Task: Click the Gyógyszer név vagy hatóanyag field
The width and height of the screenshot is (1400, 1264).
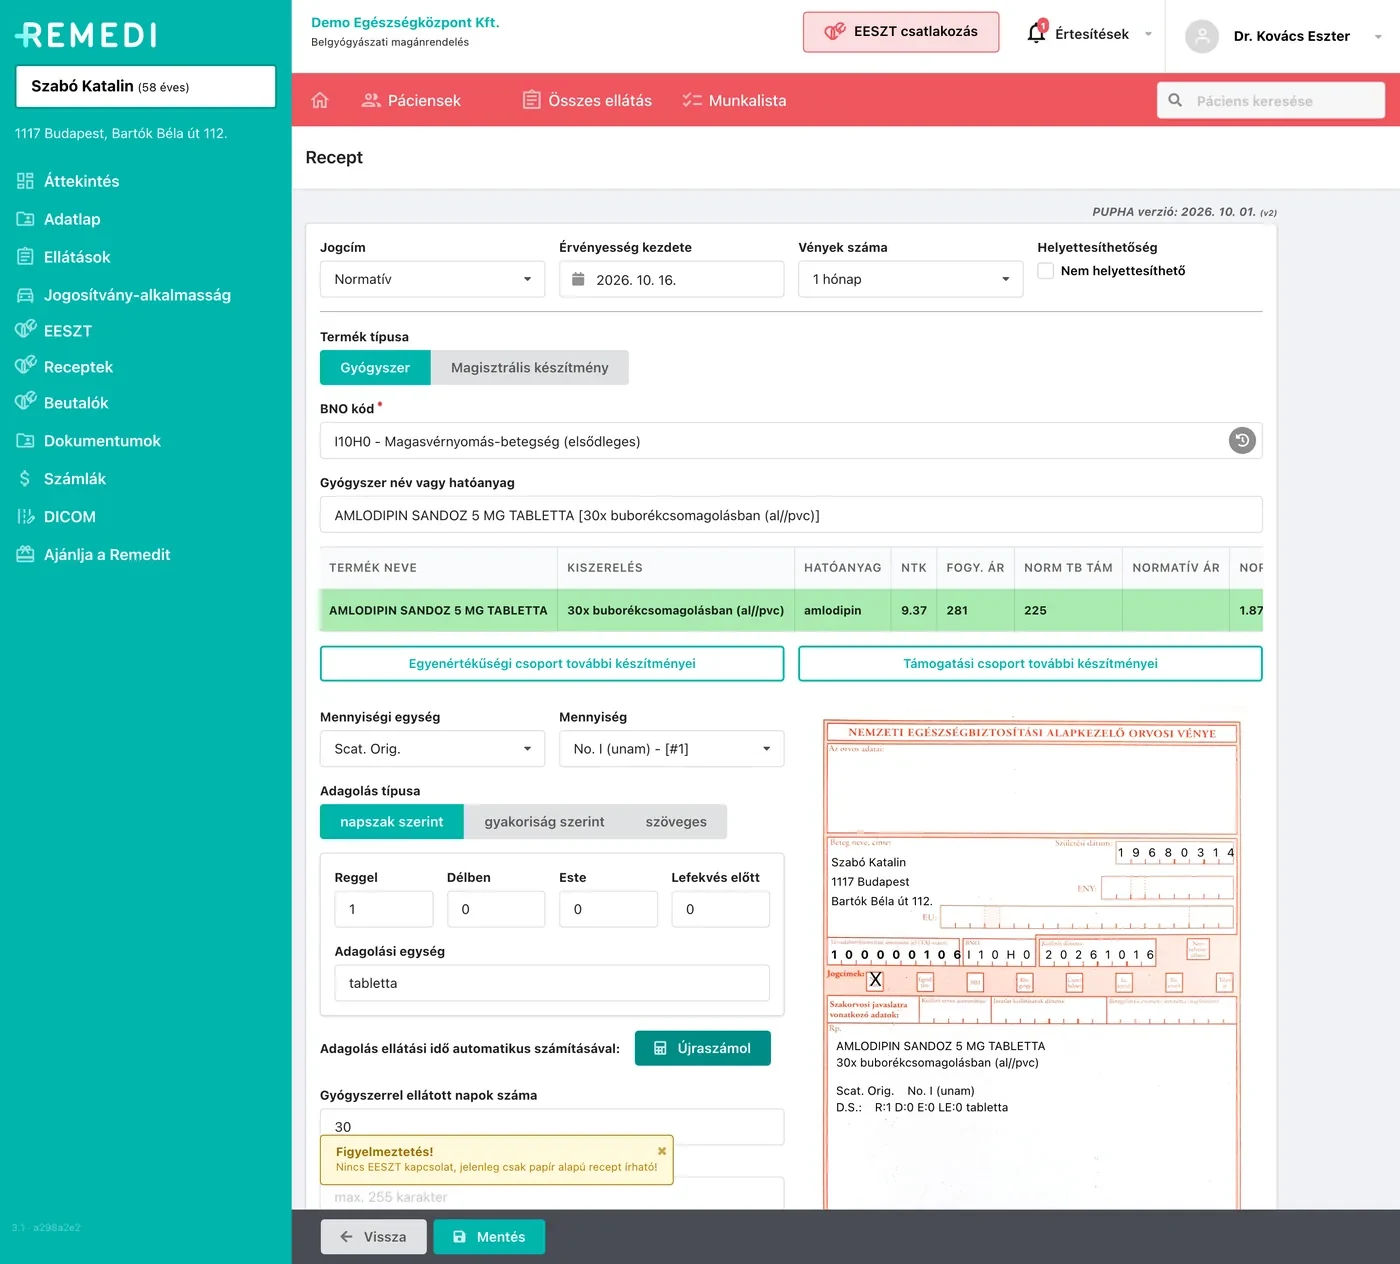Action: tap(791, 515)
